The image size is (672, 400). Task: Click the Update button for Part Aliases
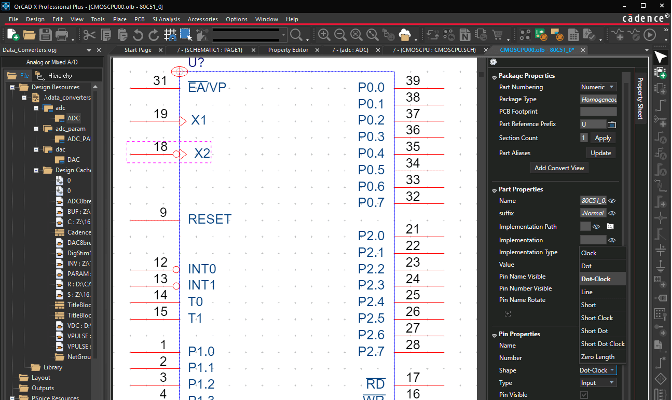[600, 153]
